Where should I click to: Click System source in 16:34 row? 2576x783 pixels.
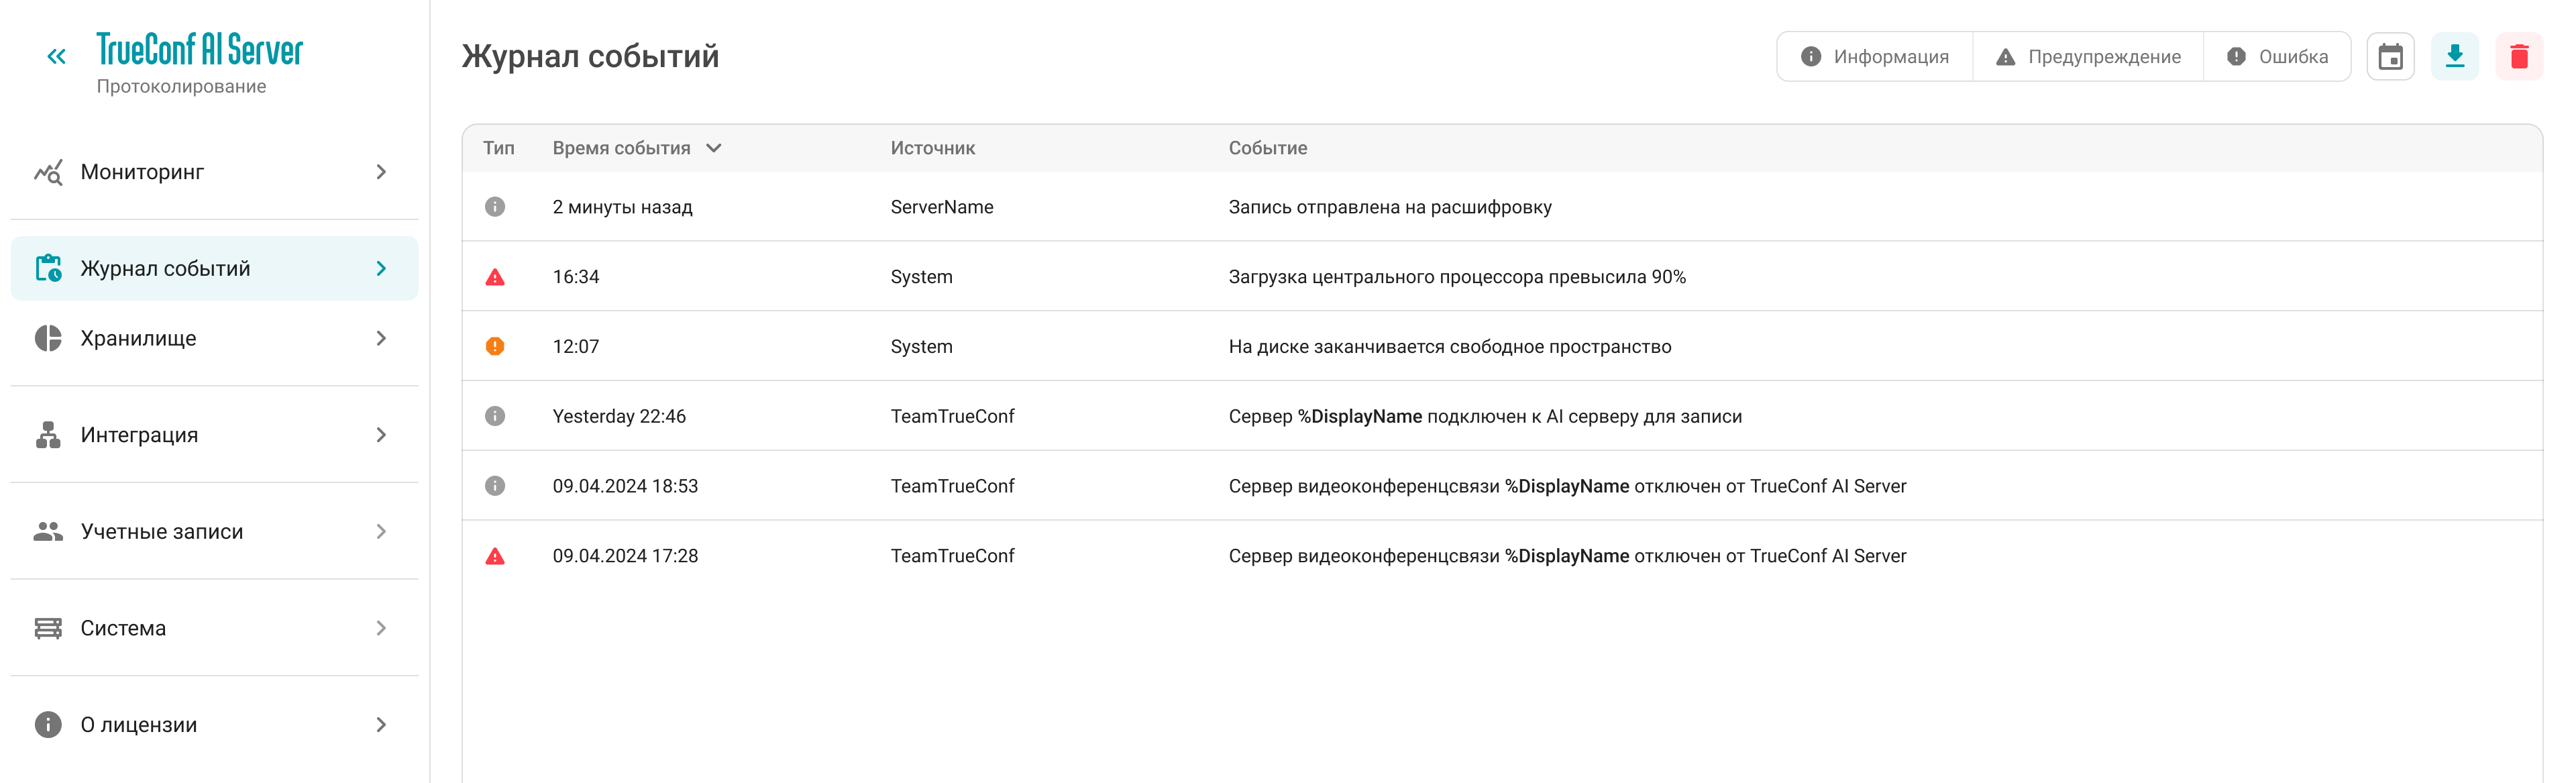[922, 277]
